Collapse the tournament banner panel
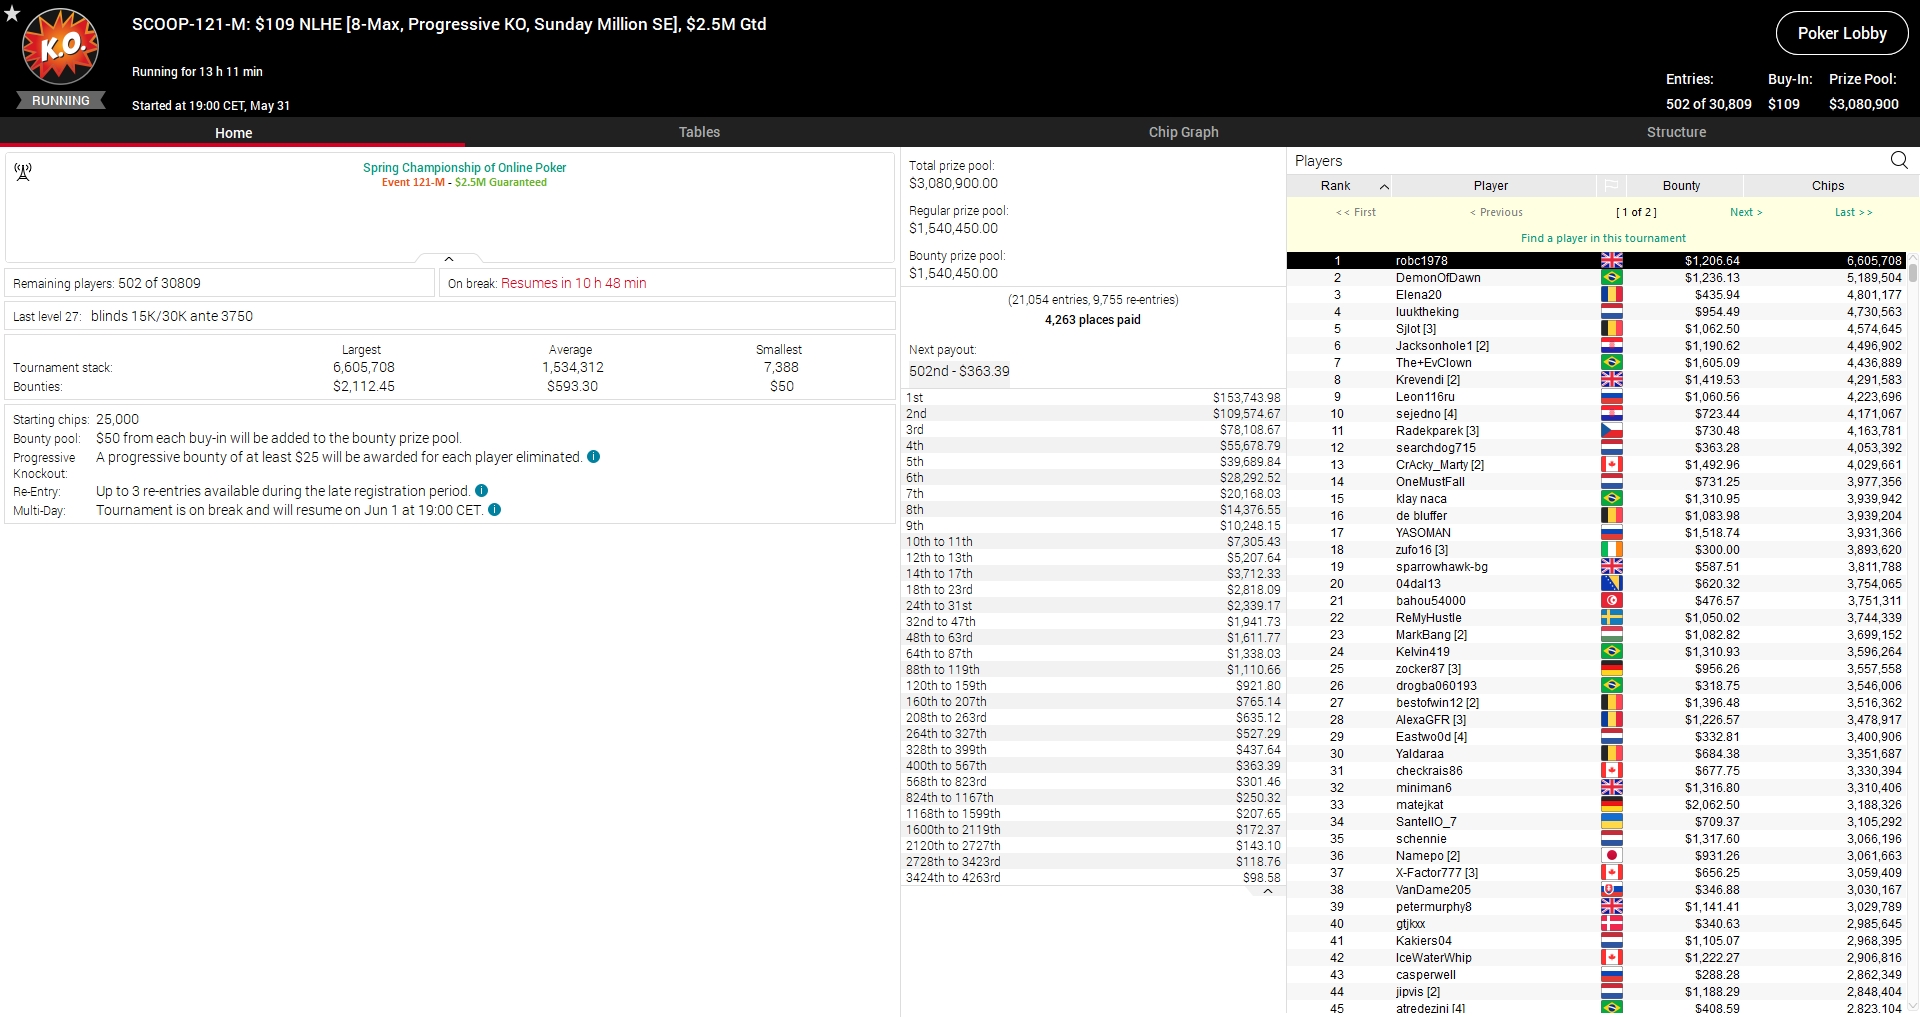 click(x=449, y=259)
